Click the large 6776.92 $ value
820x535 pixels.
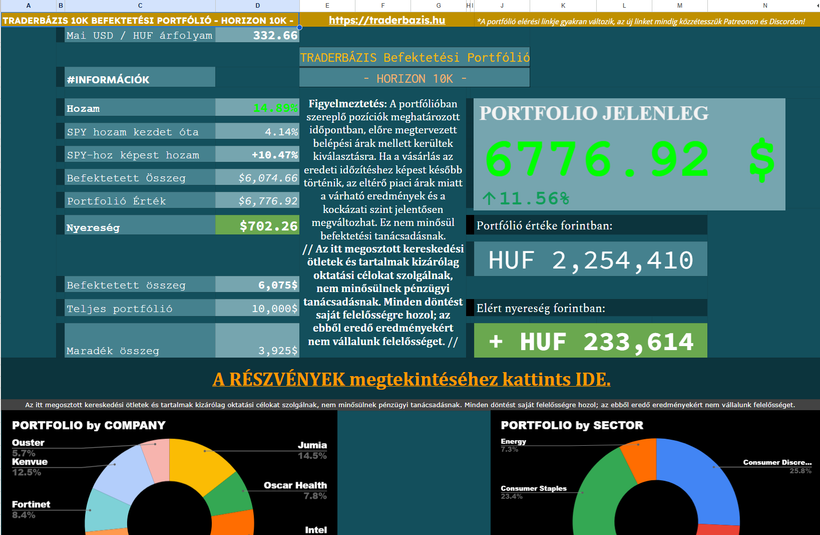coord(630,160)
